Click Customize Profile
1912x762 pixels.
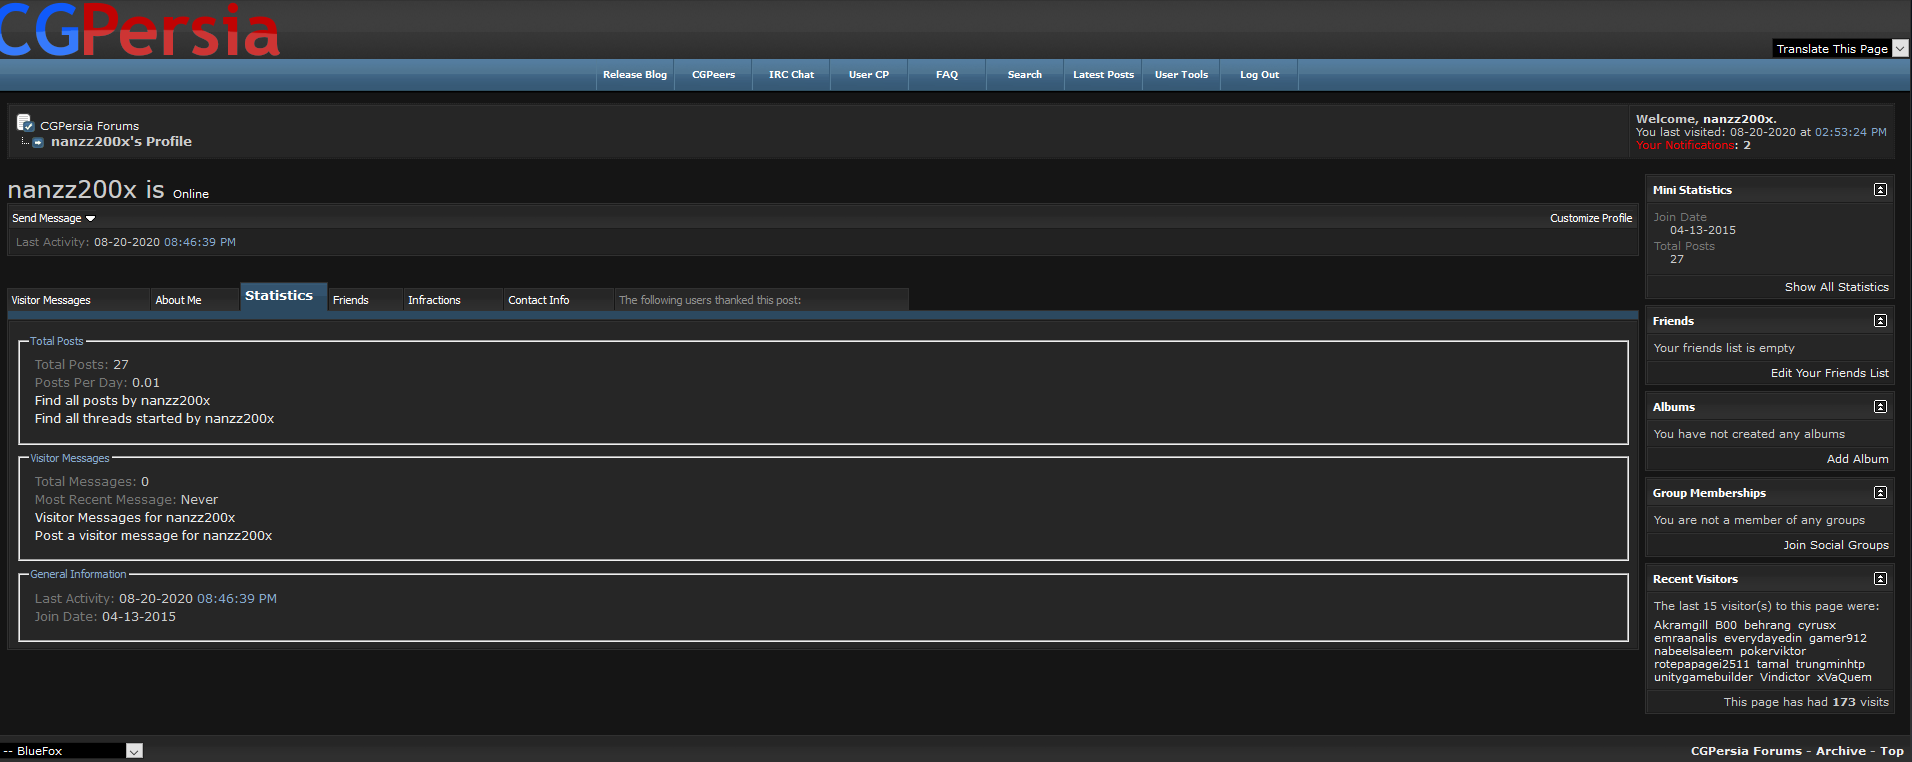pyautogui.click(x=1590, y=218)
